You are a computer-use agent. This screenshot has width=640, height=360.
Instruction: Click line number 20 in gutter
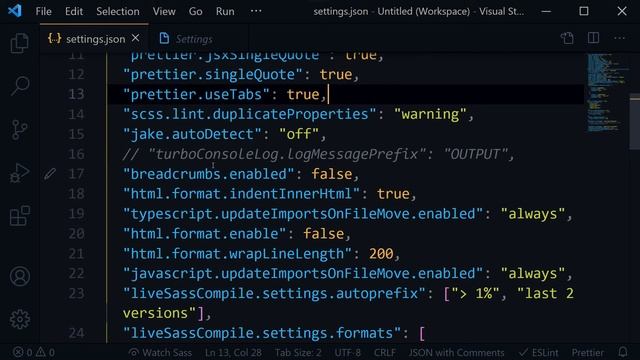click(76, 234)
